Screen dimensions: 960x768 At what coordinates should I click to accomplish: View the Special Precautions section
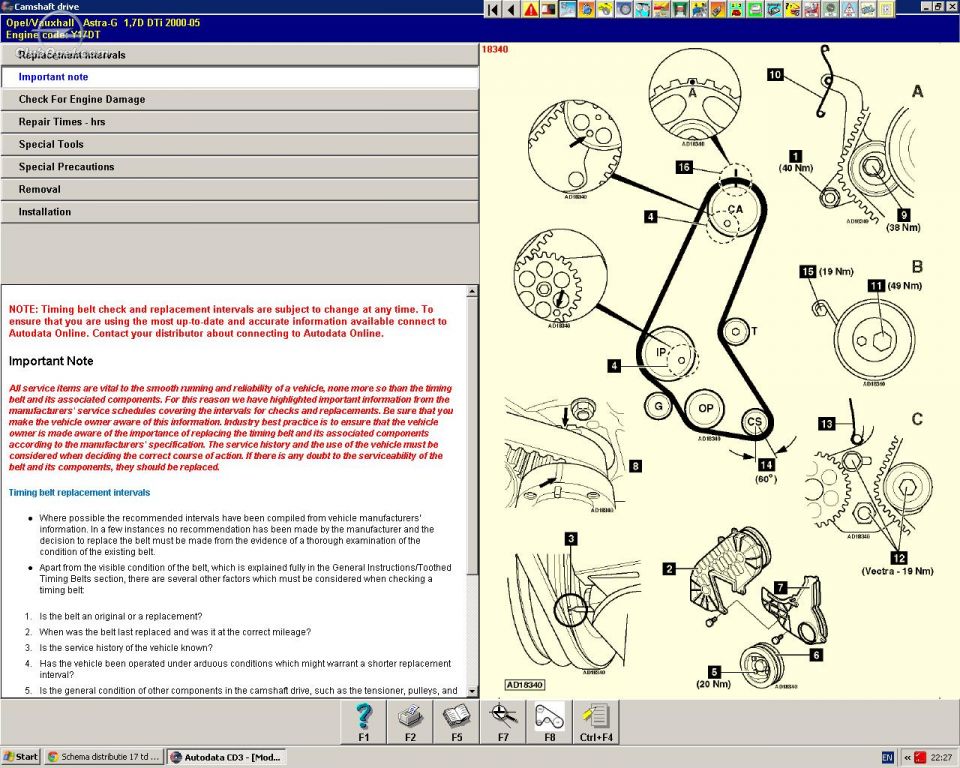click(x=239, y=167)
